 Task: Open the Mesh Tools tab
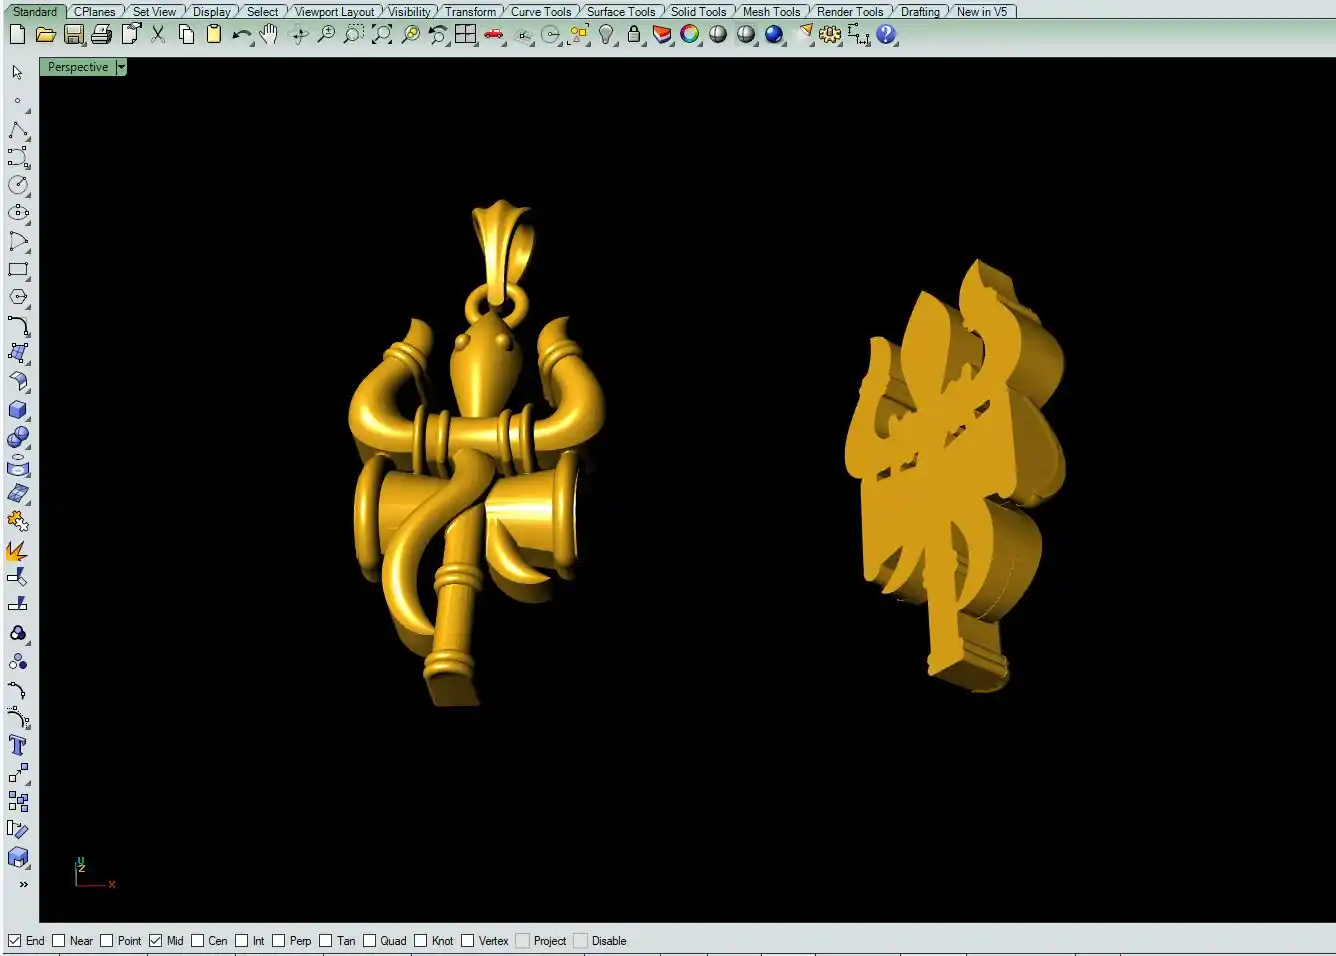click(771, 12)
